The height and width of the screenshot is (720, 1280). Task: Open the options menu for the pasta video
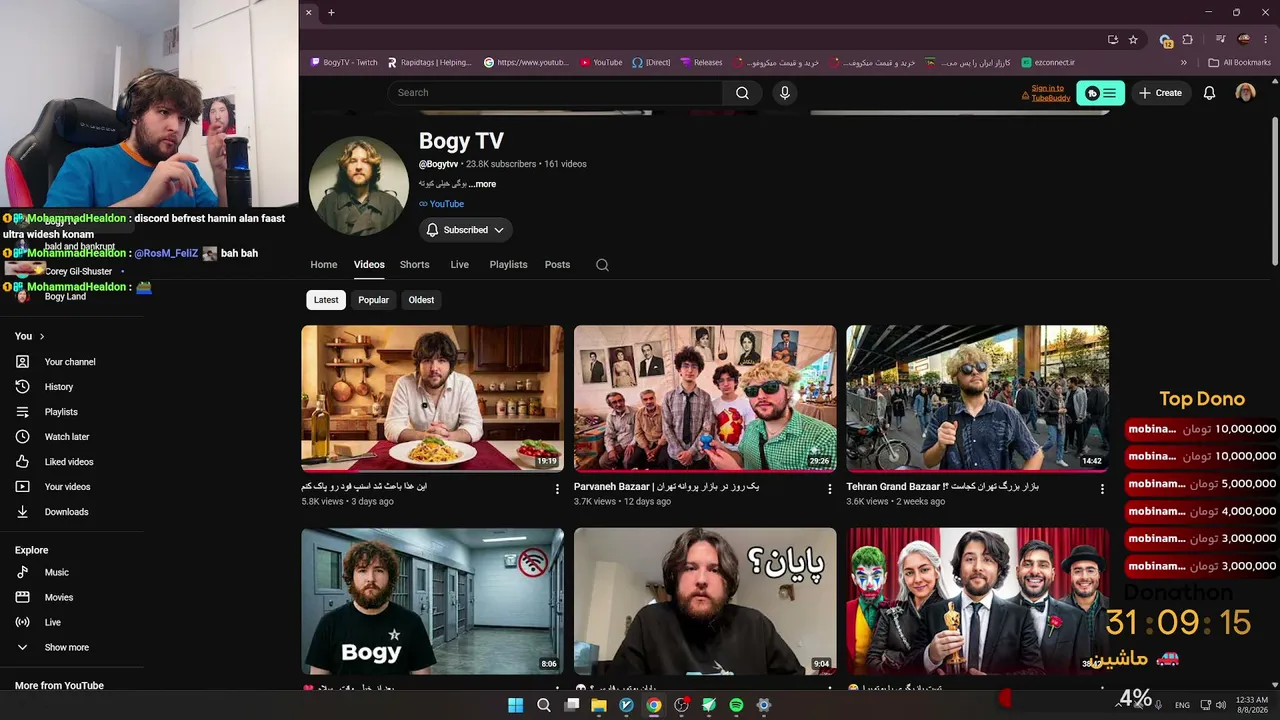click(558, 489)
